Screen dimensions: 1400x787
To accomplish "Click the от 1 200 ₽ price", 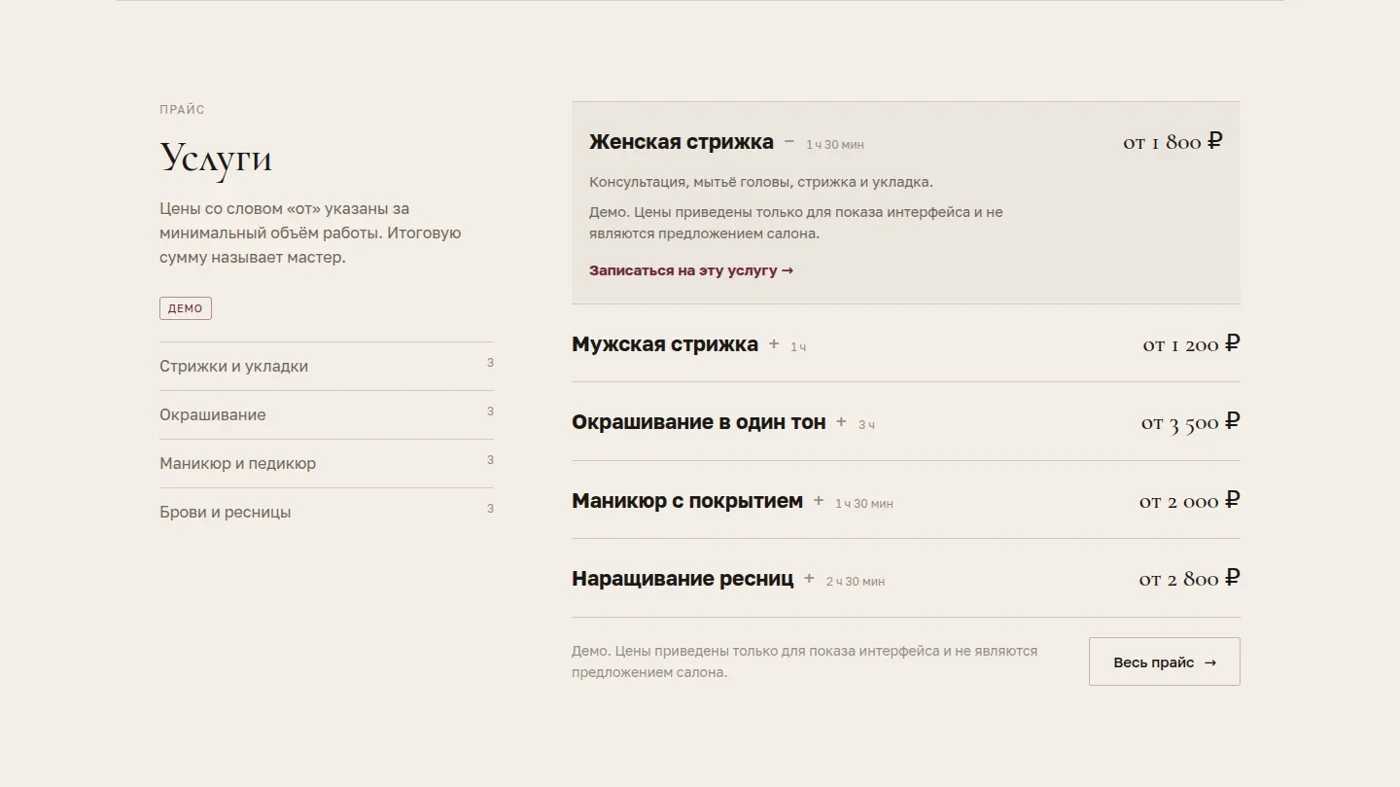I will pyautogui.click(x=1191, y=344).
